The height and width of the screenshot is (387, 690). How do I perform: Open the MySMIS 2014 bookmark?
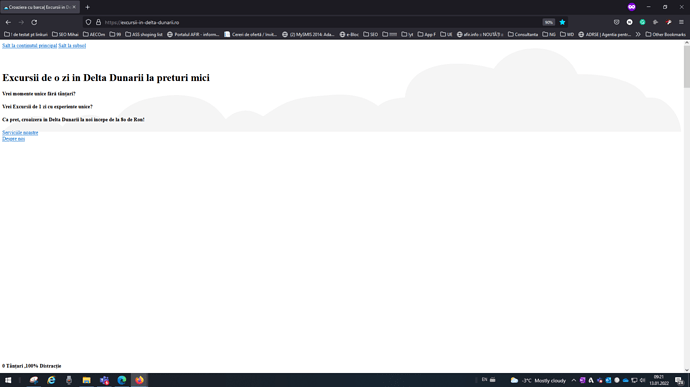point(308,34)
